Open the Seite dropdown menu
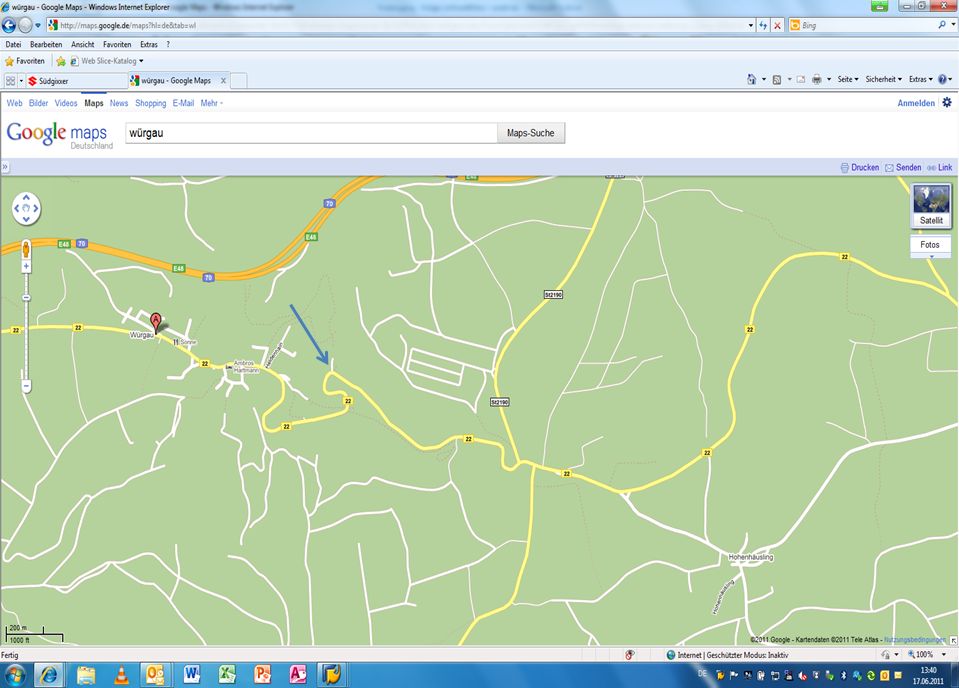This screenshot has width=959, height=688. tap(848, 80)
